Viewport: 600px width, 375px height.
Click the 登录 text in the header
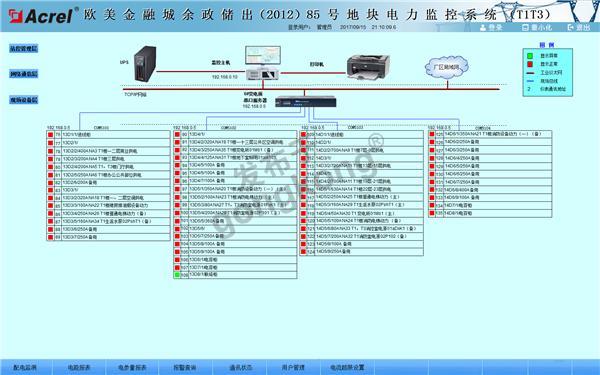click(x=495, y=28)
